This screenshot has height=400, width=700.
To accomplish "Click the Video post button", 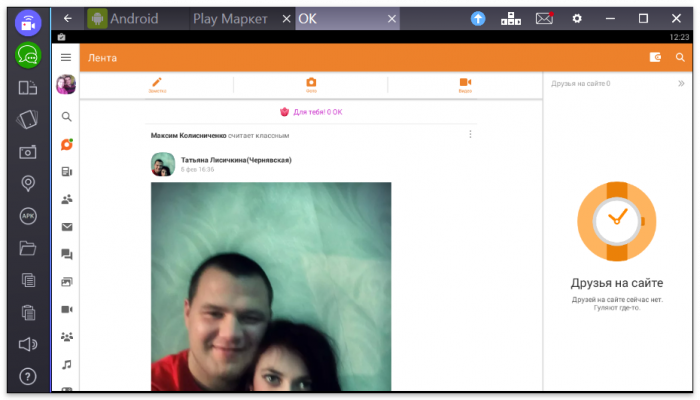I will [465, 85].
